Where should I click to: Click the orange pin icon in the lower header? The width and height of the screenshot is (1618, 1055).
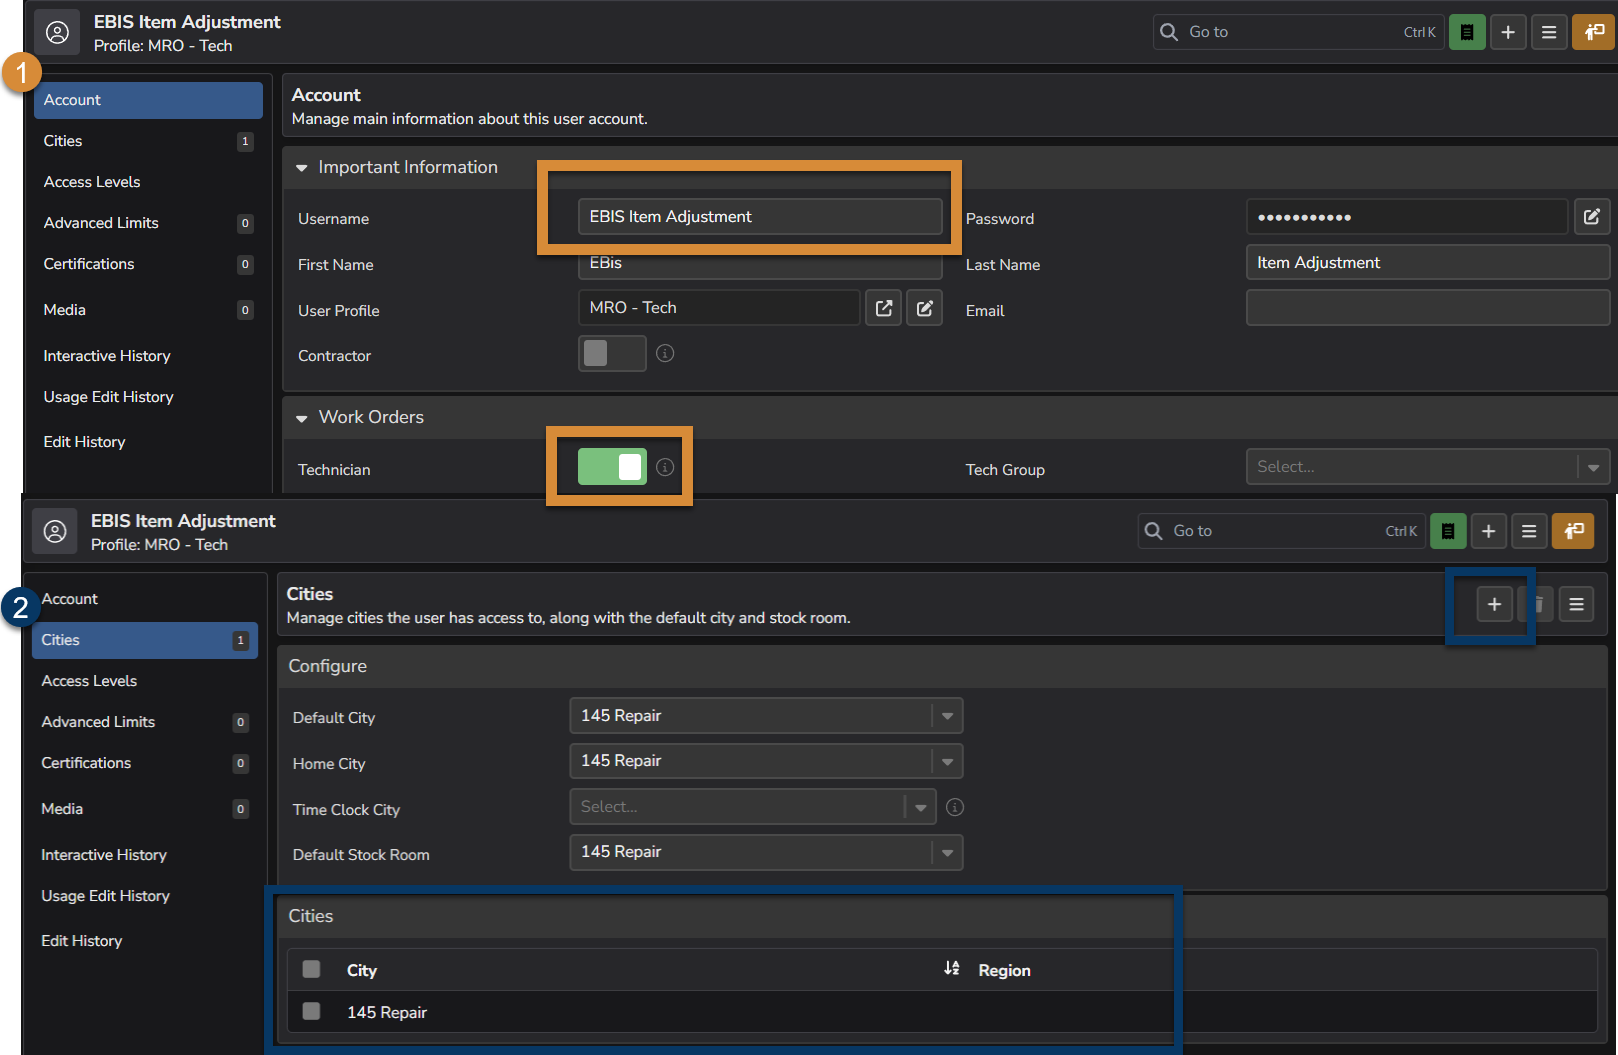1573,531
